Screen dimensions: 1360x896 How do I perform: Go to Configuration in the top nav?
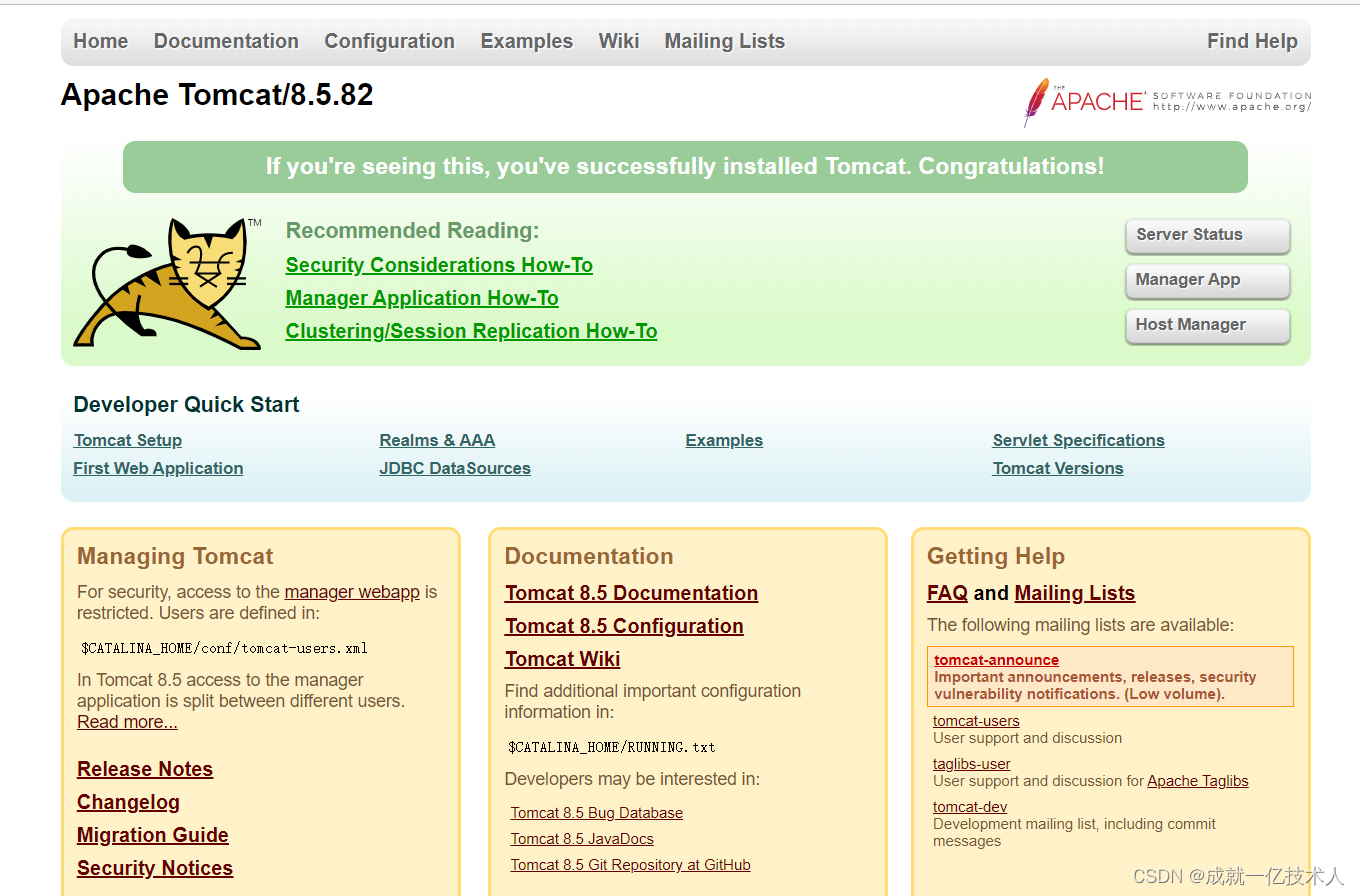tap(390, 41)
